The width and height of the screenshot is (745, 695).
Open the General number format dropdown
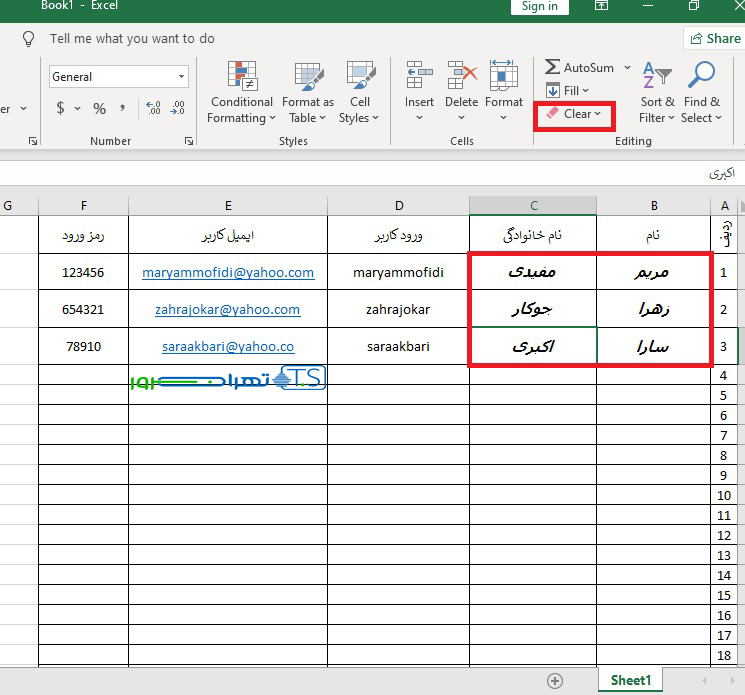point(181,76)
